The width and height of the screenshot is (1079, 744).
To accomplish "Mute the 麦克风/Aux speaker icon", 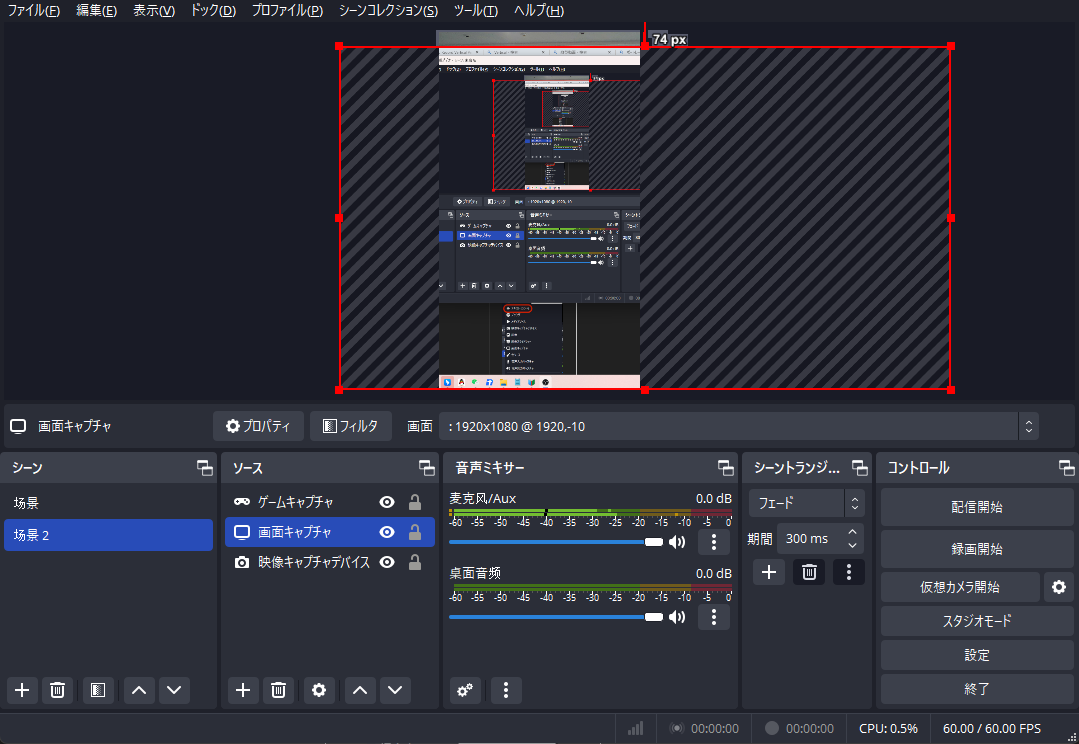I will 678,542.
